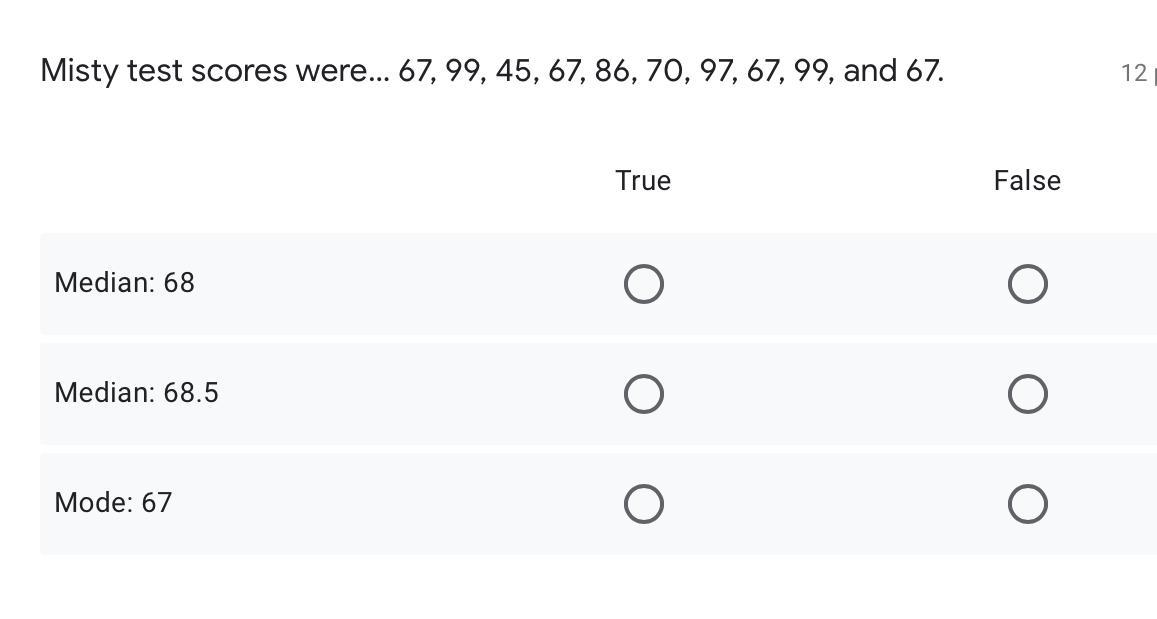Choose False for Mode: 67
Screen dimensions: 1157x619
tap(1027, 504)
